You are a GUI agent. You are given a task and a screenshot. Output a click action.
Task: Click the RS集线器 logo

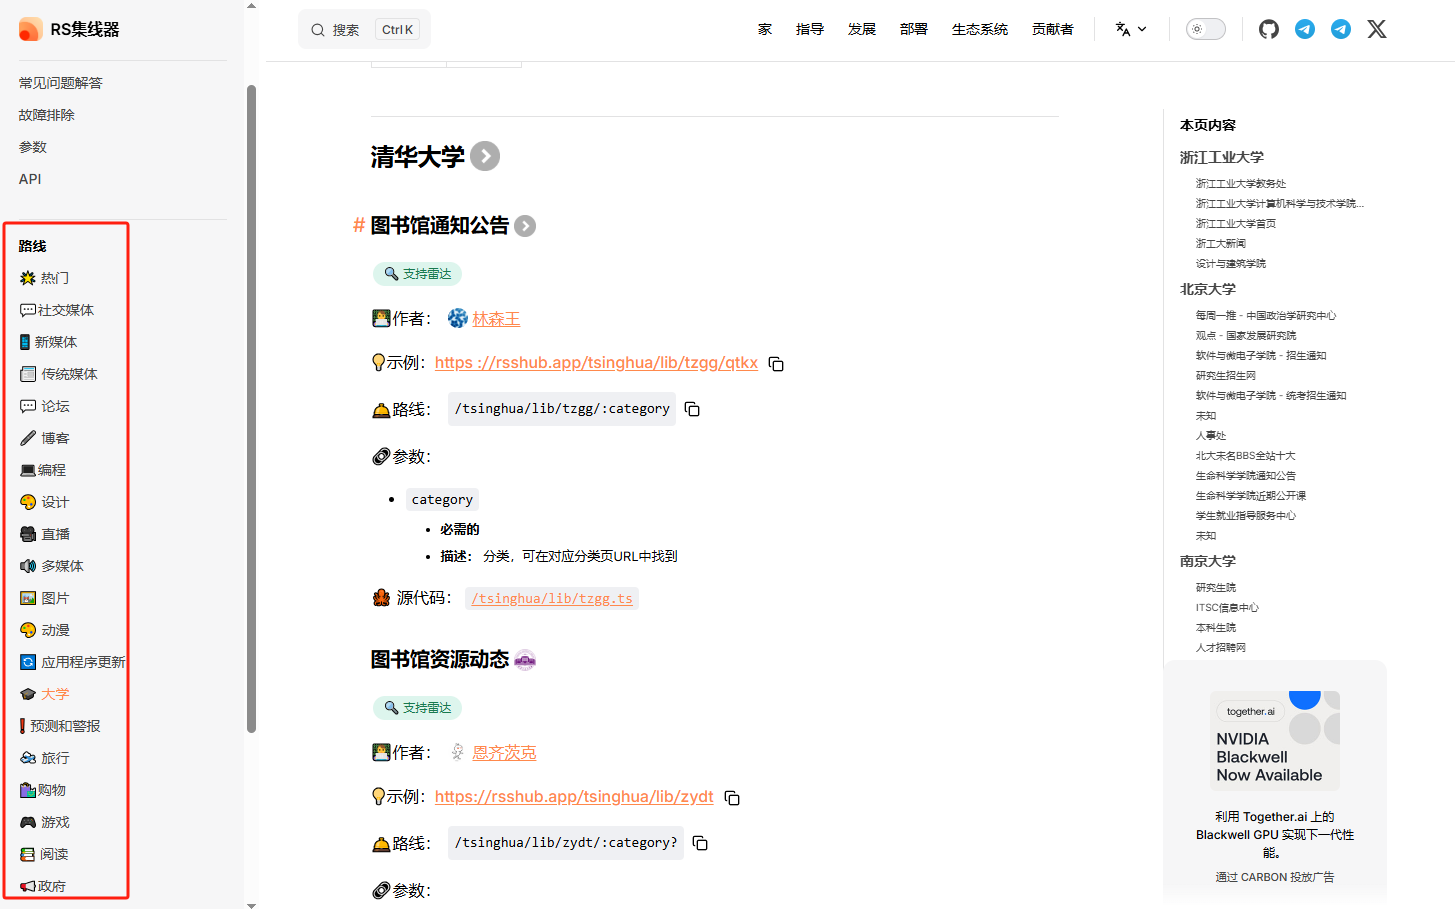point(69,29)
